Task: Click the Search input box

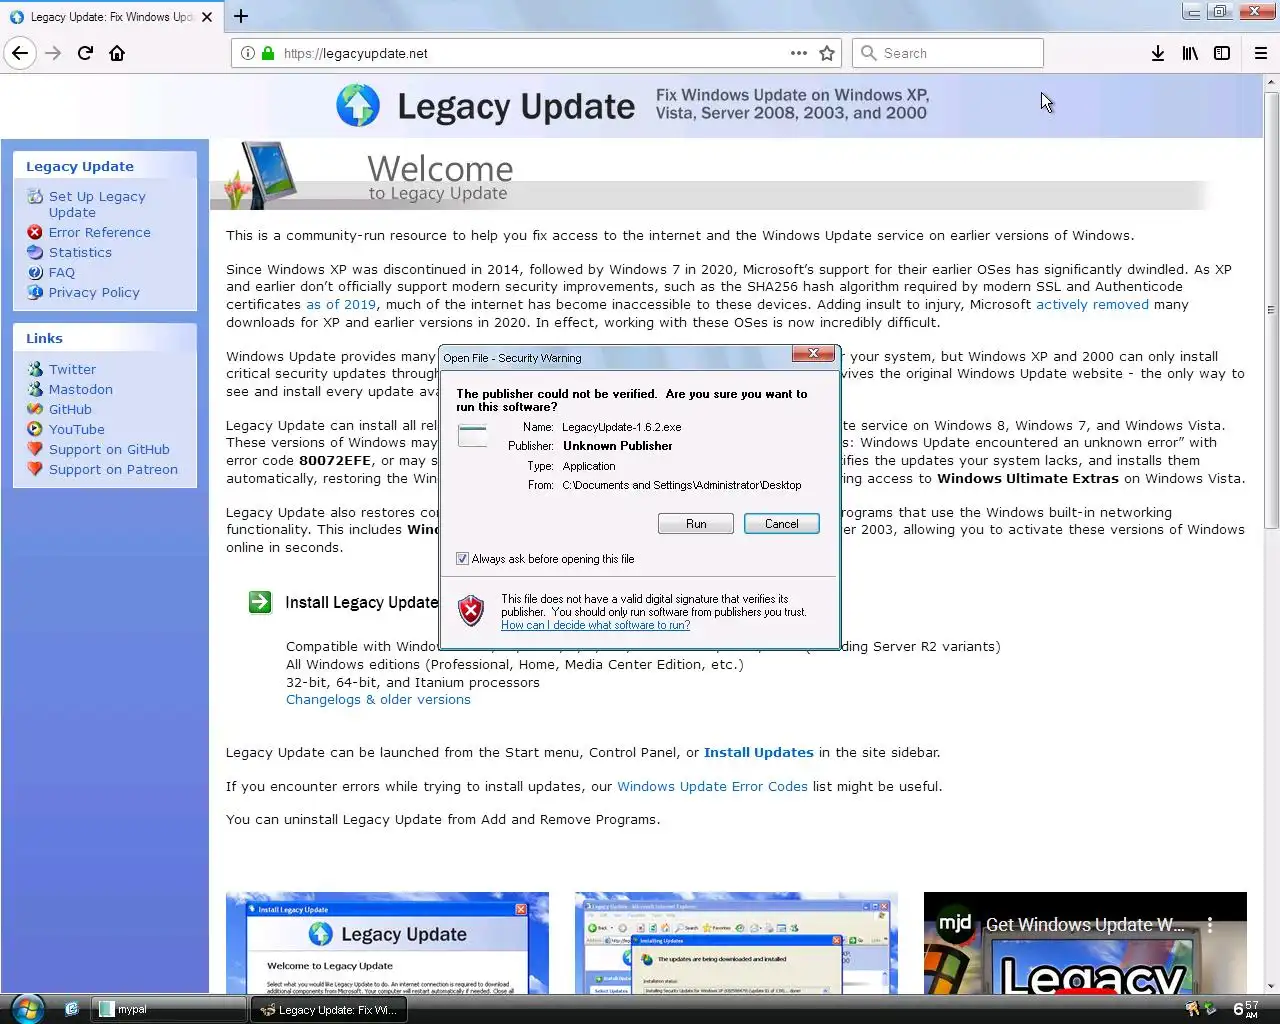Action: pyautogui.click(x=948, y=53)
